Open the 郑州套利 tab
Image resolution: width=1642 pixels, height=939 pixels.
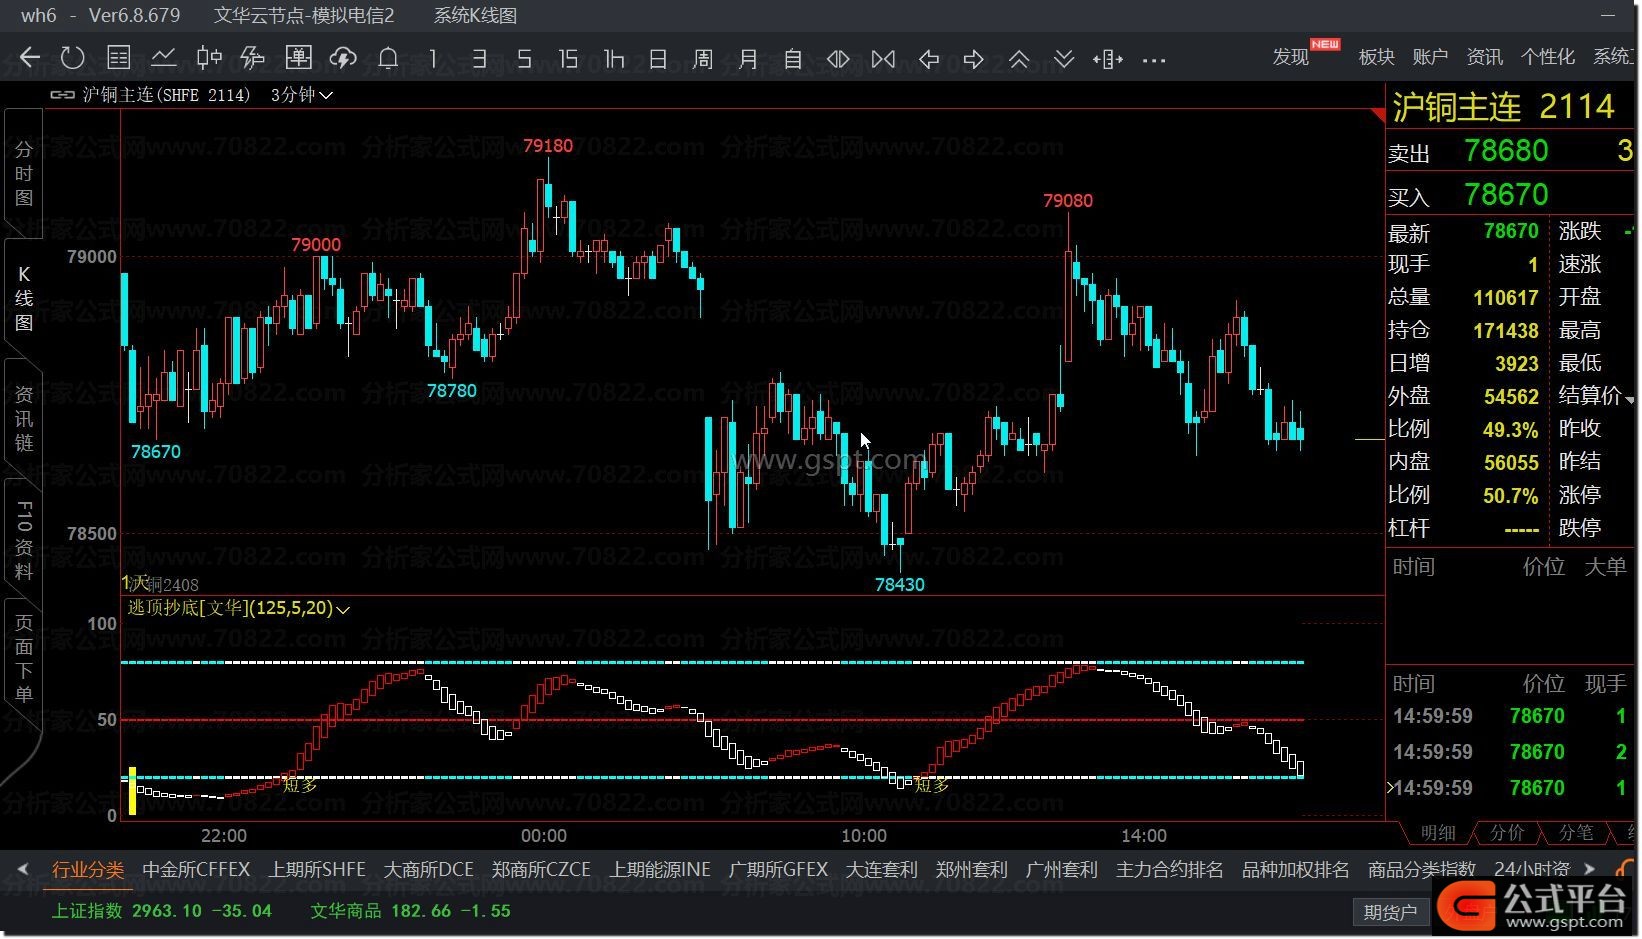pyautogui.click(x=972, y=870)
